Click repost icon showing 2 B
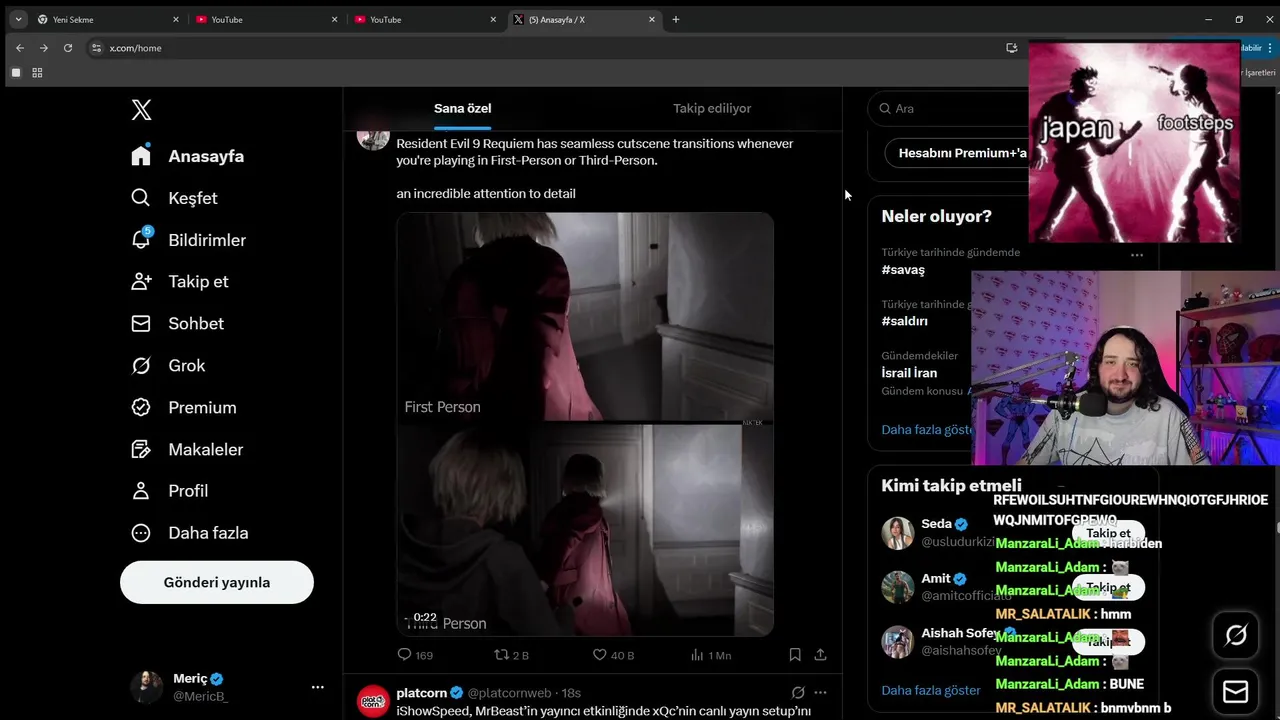Viewport: 1280px width, 720px height. [502, 655]
